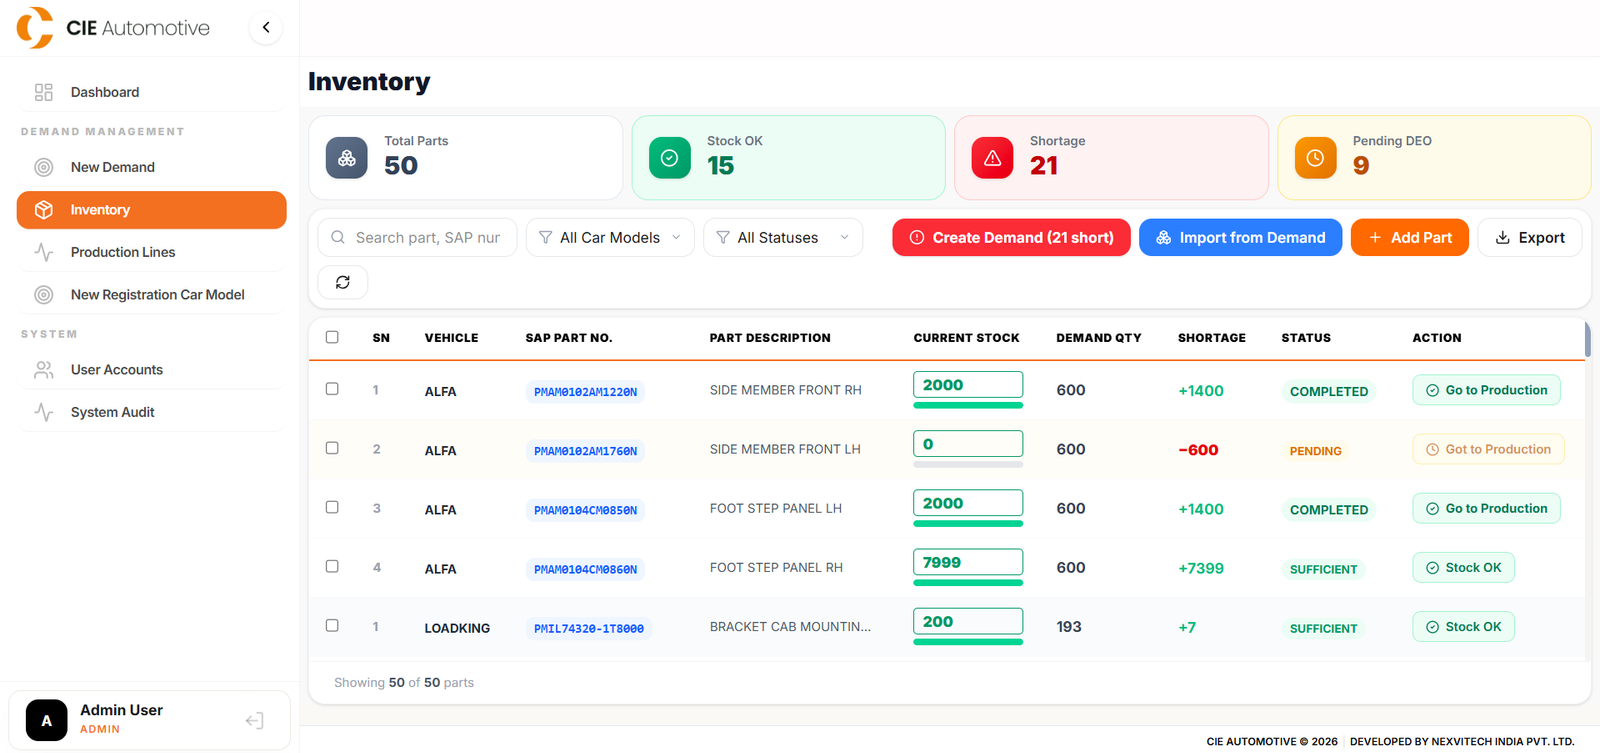Edit current stock field showing 0

coord(968,444)
